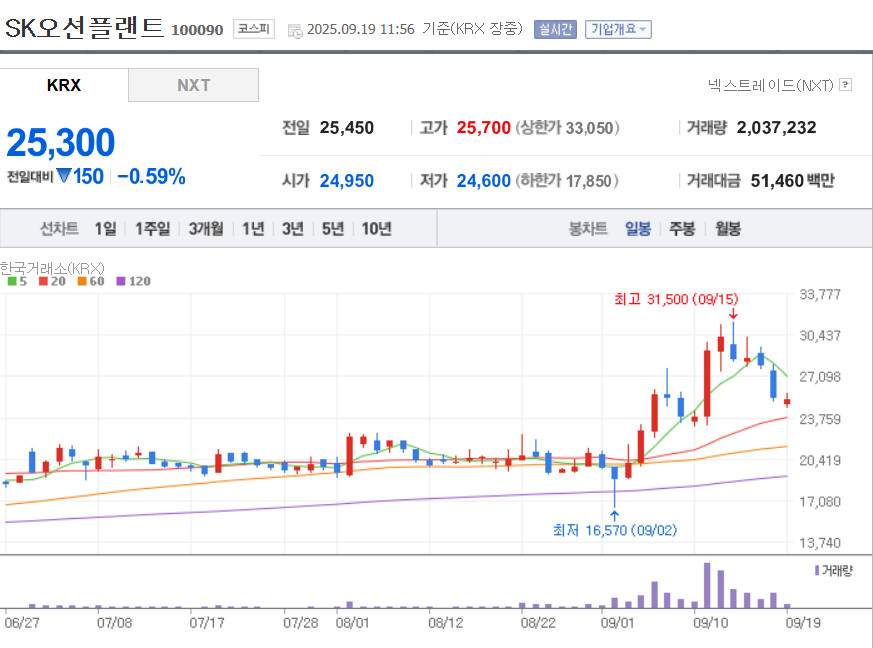The height and width of the screenshot is (648, 873).
Task: Select the 1일 line chart period
Action: coord(105,228)
